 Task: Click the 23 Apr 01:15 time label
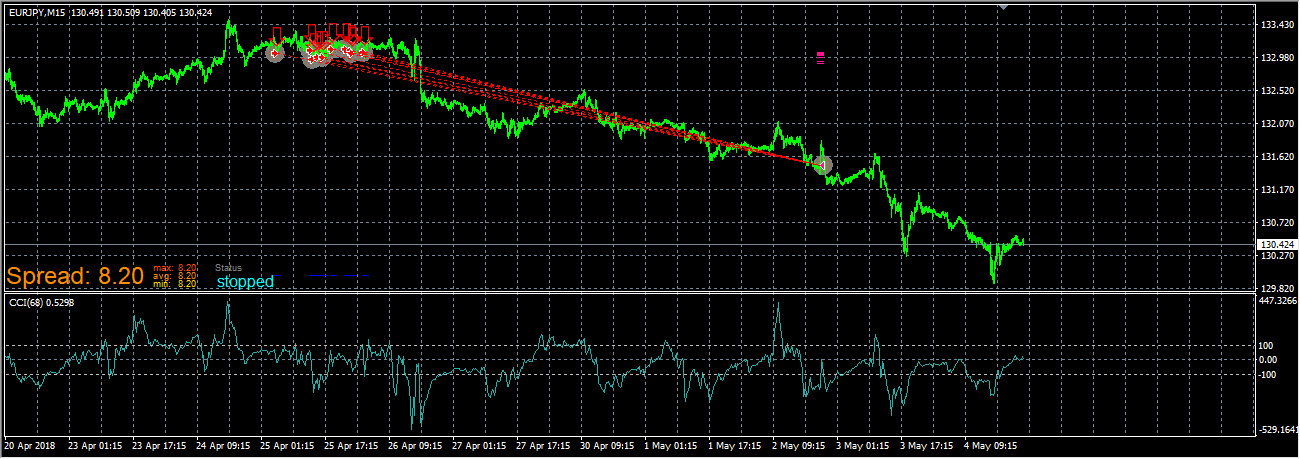(x=97, y=445)
